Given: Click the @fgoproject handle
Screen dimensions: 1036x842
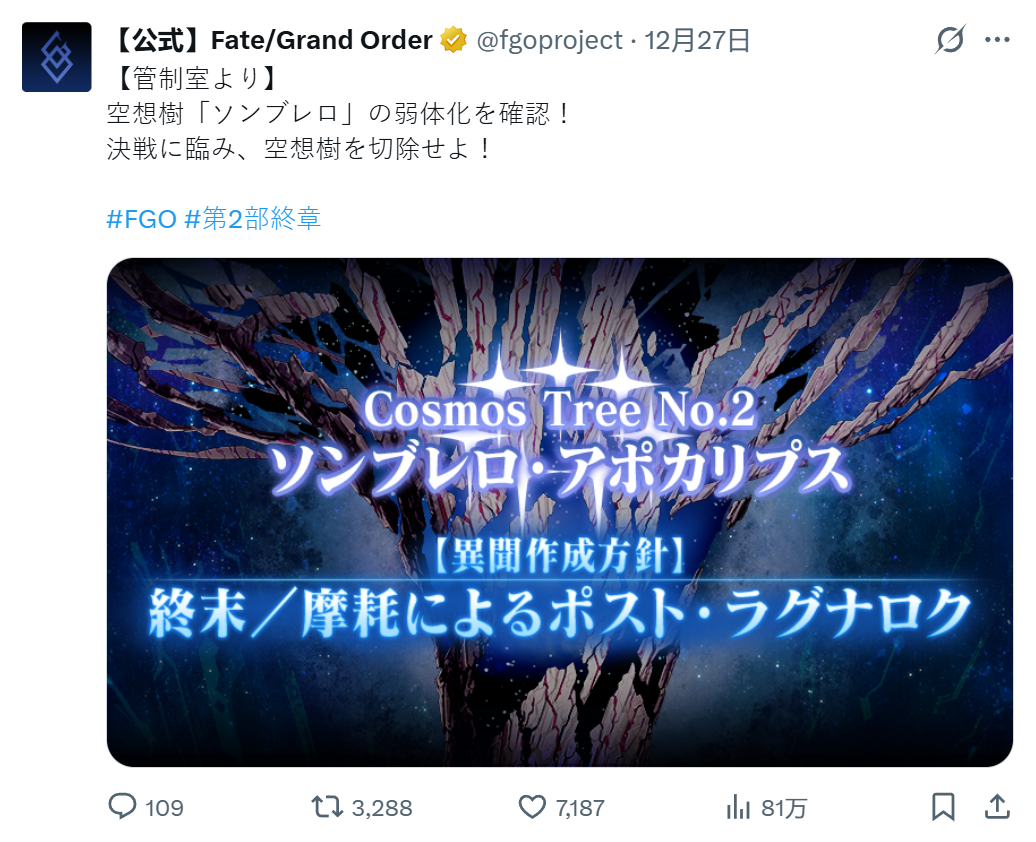Looking at the screenshot, I should point(549,40).
